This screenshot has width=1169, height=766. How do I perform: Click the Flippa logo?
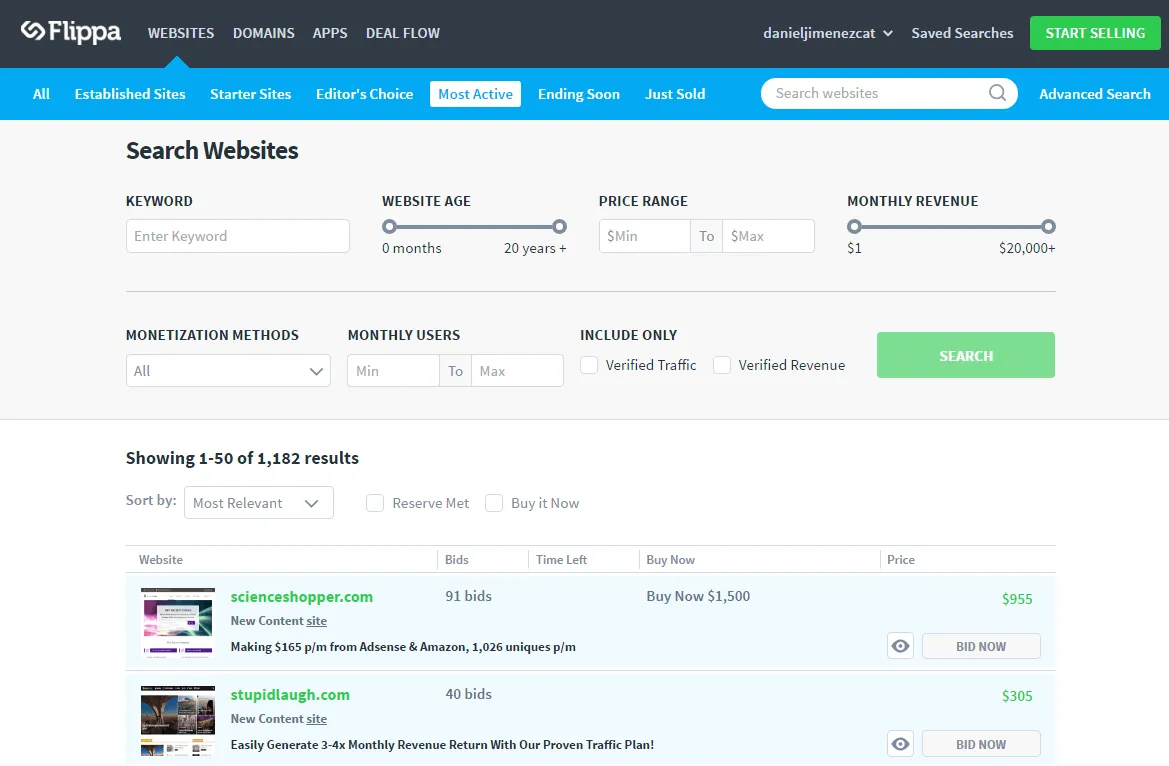tap(71, 32)
